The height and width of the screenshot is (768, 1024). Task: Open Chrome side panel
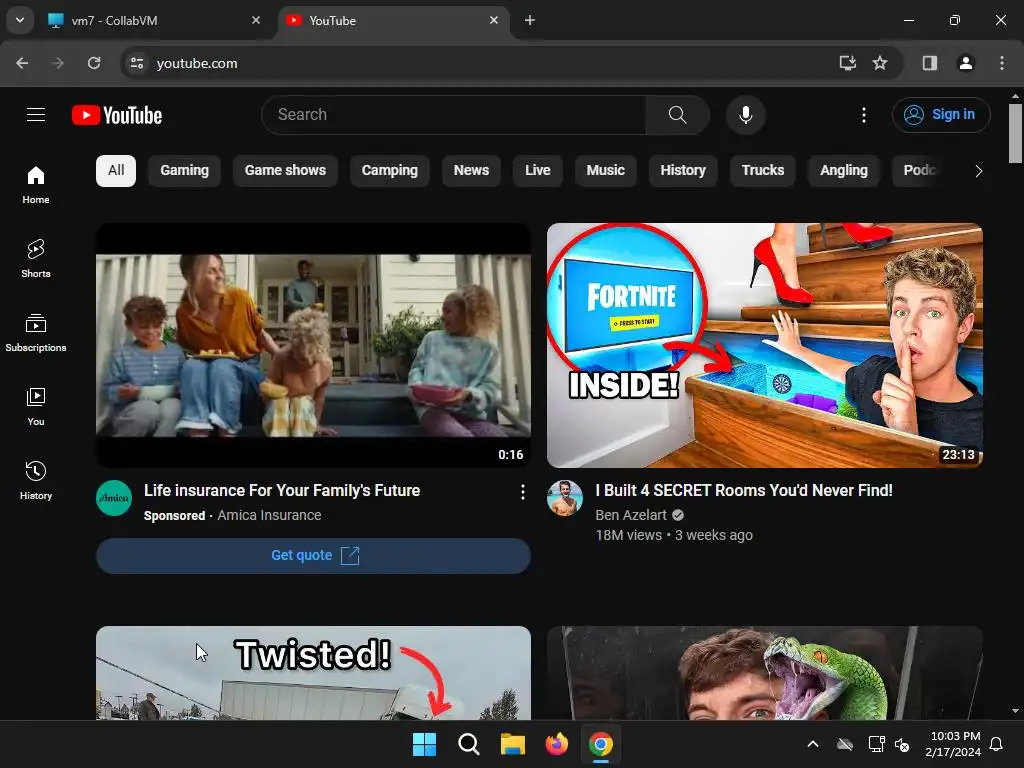929,63
